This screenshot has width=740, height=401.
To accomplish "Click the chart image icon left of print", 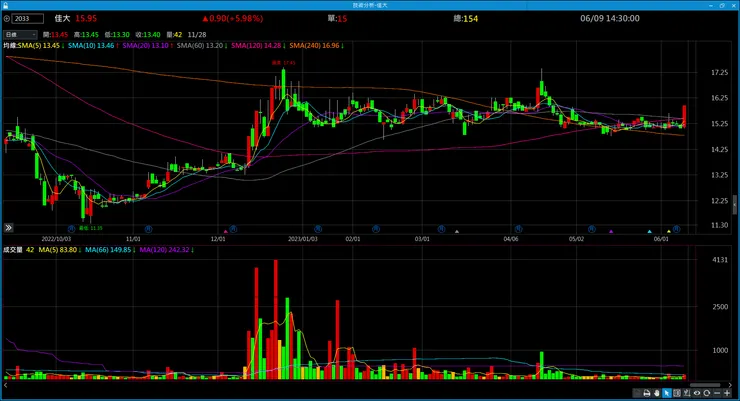I will 637,393.
